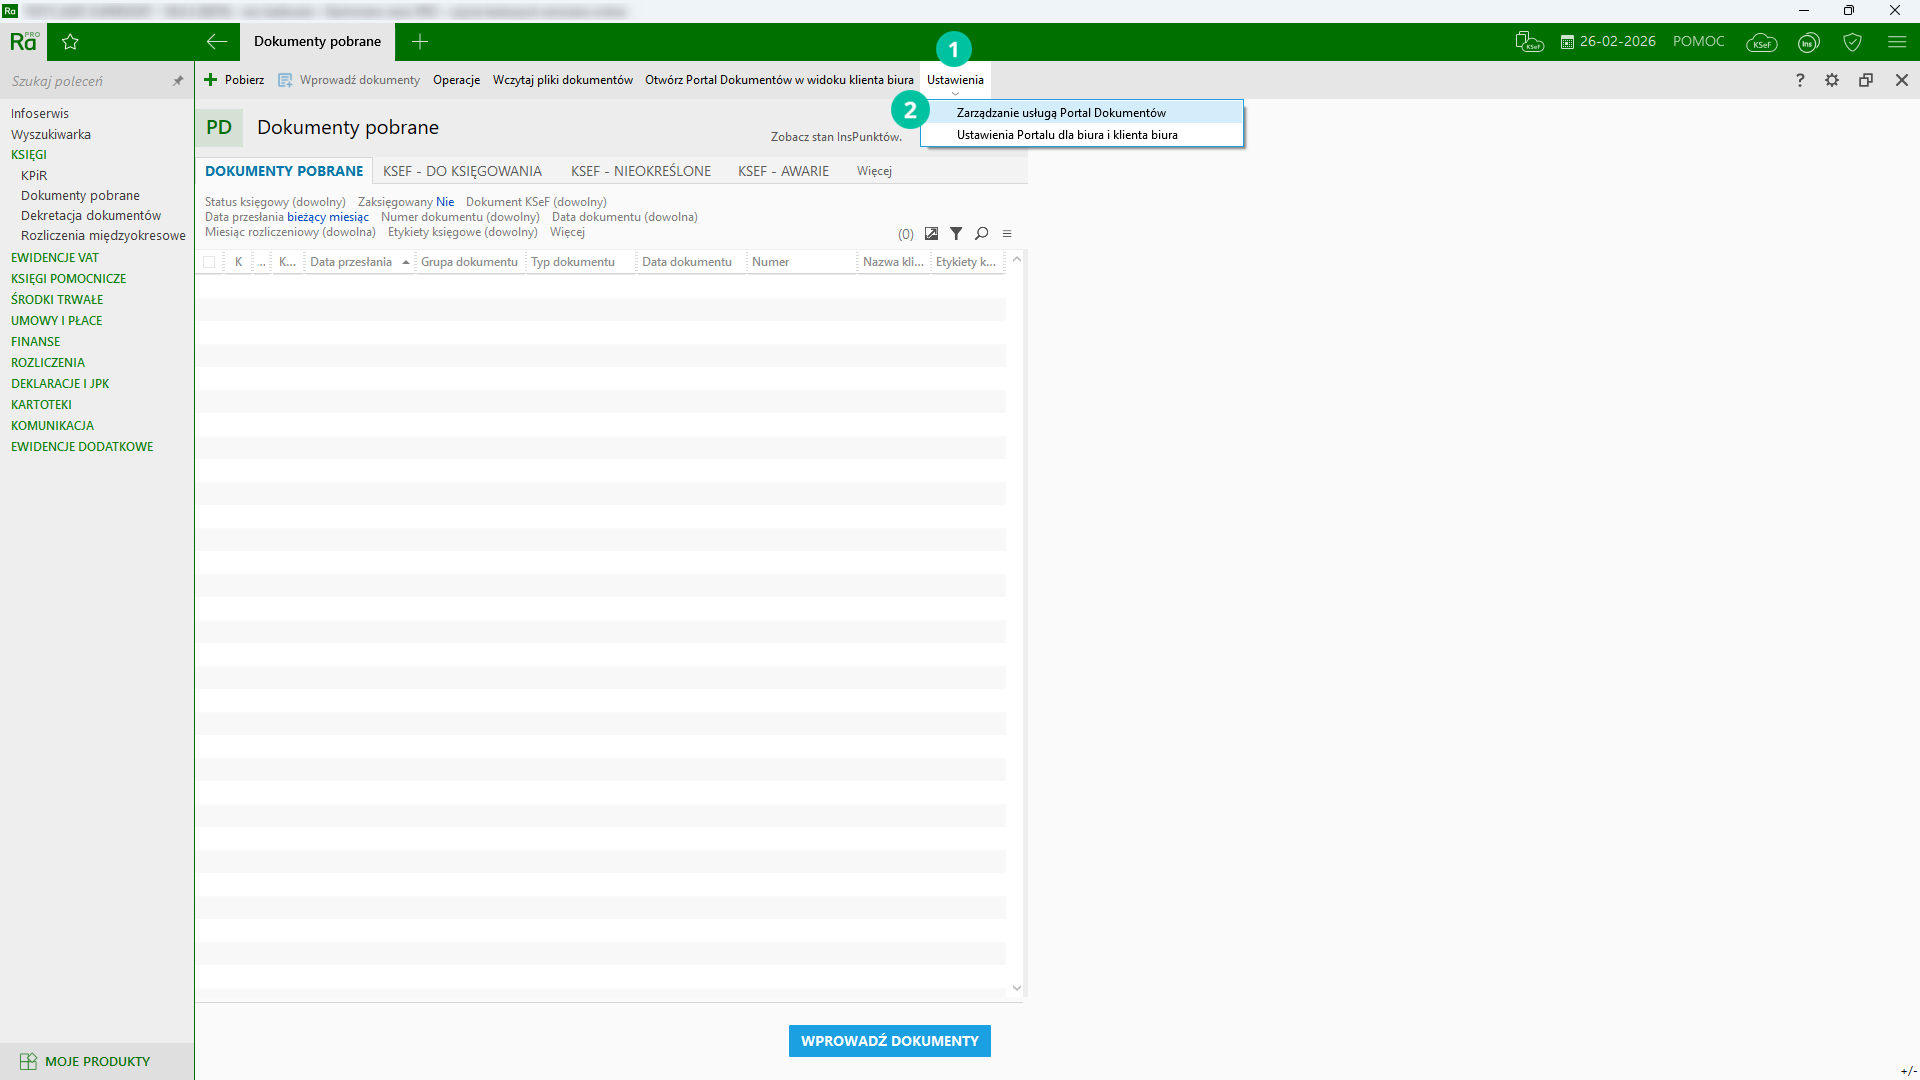Select Zarządzanie usługą Portal Dokumentów

[x=1061, y=113]
